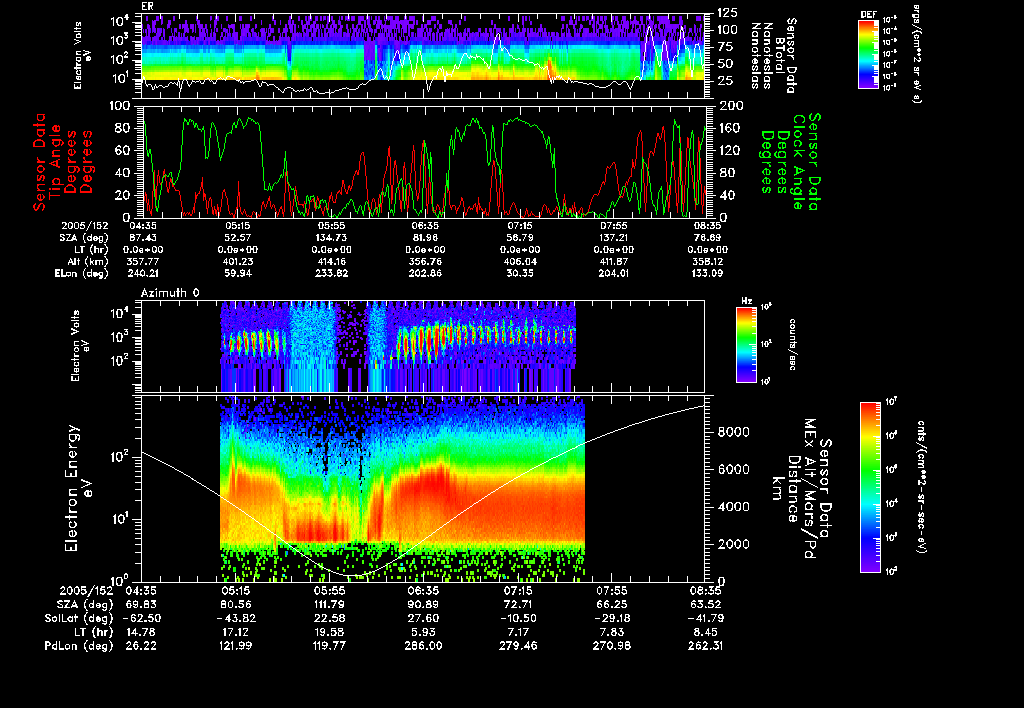
Task: Click PdLon value 26.22
Action: pyautogui.click(x=141, y=646)
